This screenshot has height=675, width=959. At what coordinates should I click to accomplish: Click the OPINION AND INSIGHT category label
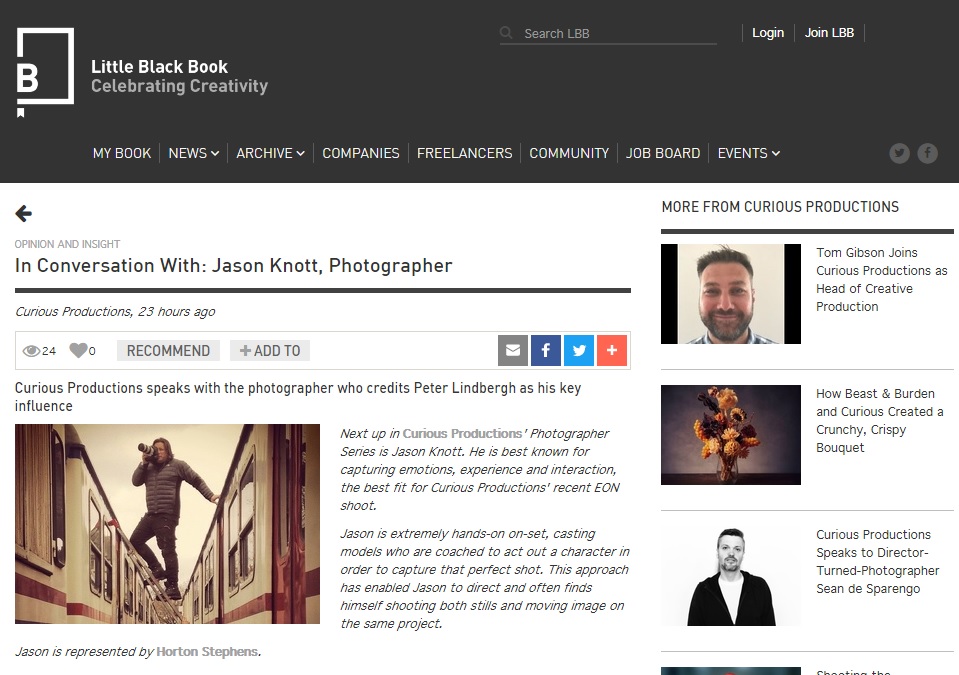[x=67, y=244]
